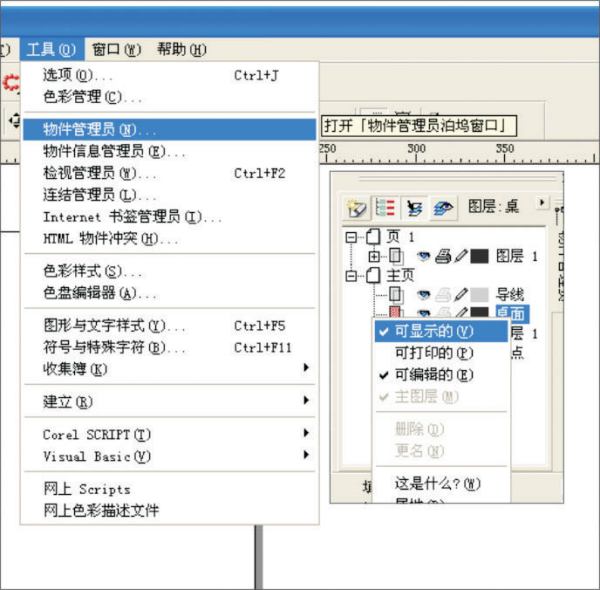
Task: Open the 帮助(H) menu
Action: 182,49
